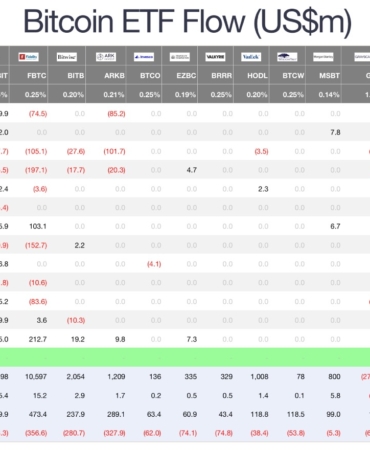Click the WisdomTree logo above BTCW

coord(287,57)
